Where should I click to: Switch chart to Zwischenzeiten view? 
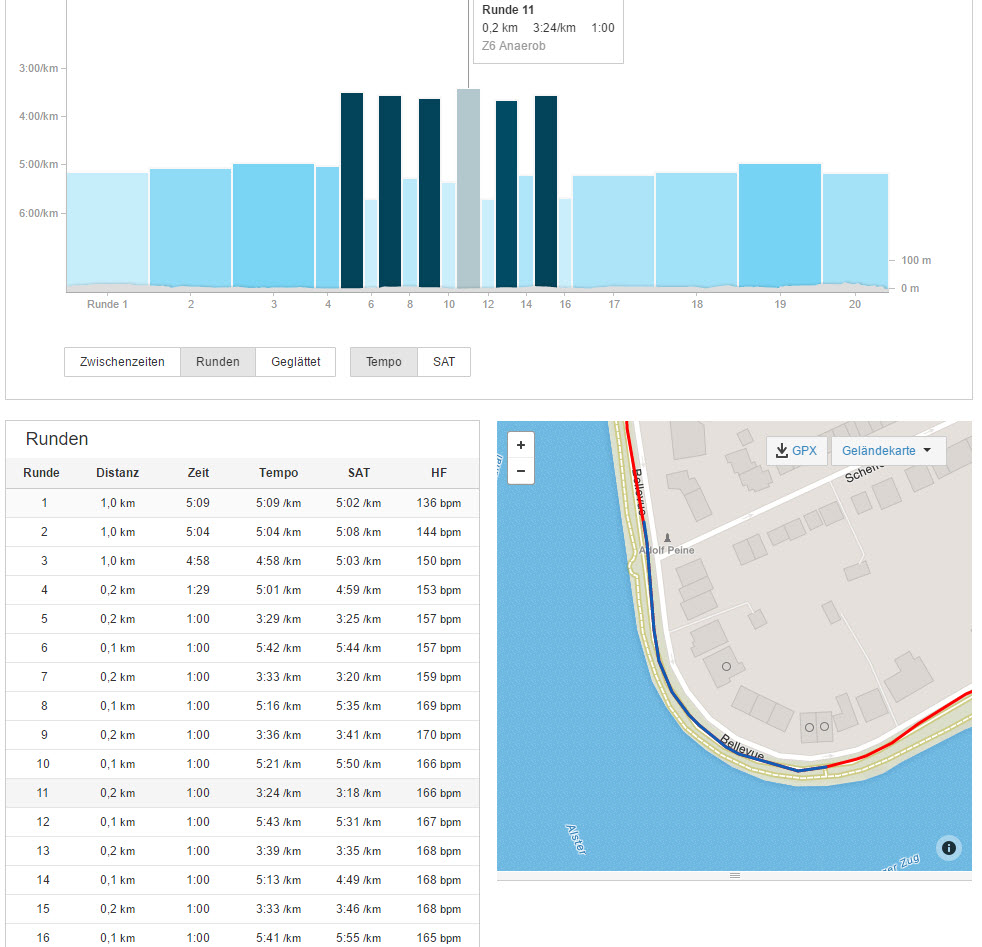coord(122,362)
